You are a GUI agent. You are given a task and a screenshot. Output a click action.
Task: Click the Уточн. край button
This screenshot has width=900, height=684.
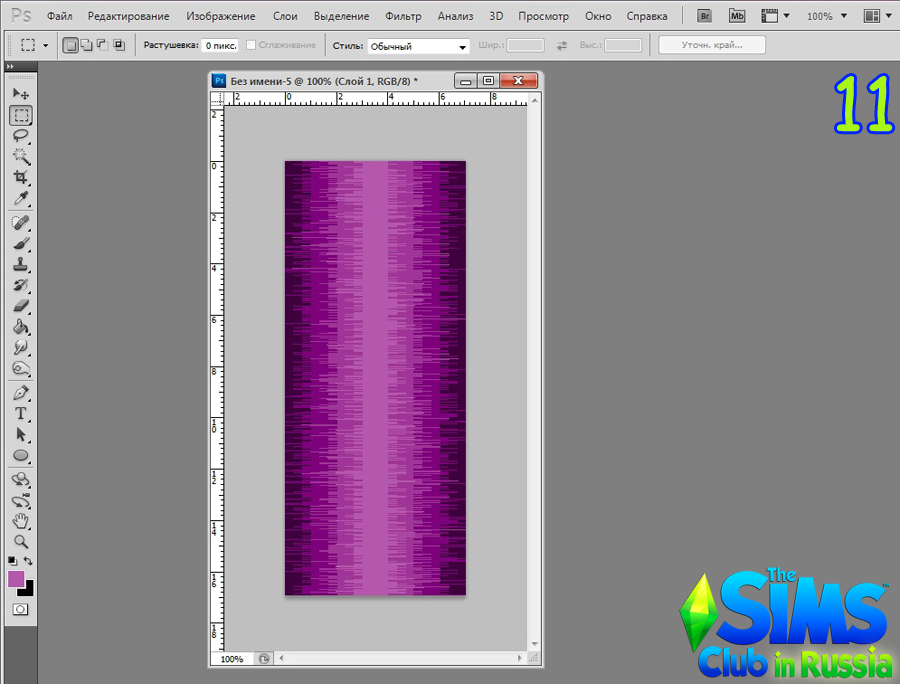[x=712, y=45]
